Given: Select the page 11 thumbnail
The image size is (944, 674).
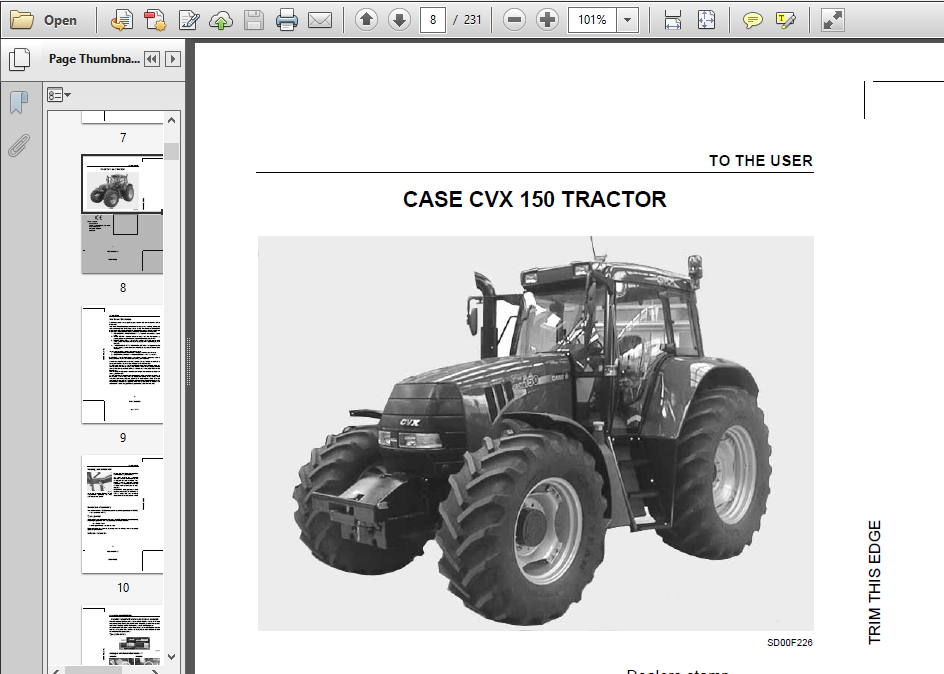Looking at the screenshot, I should pyautogui.click(x=122, y=635).
